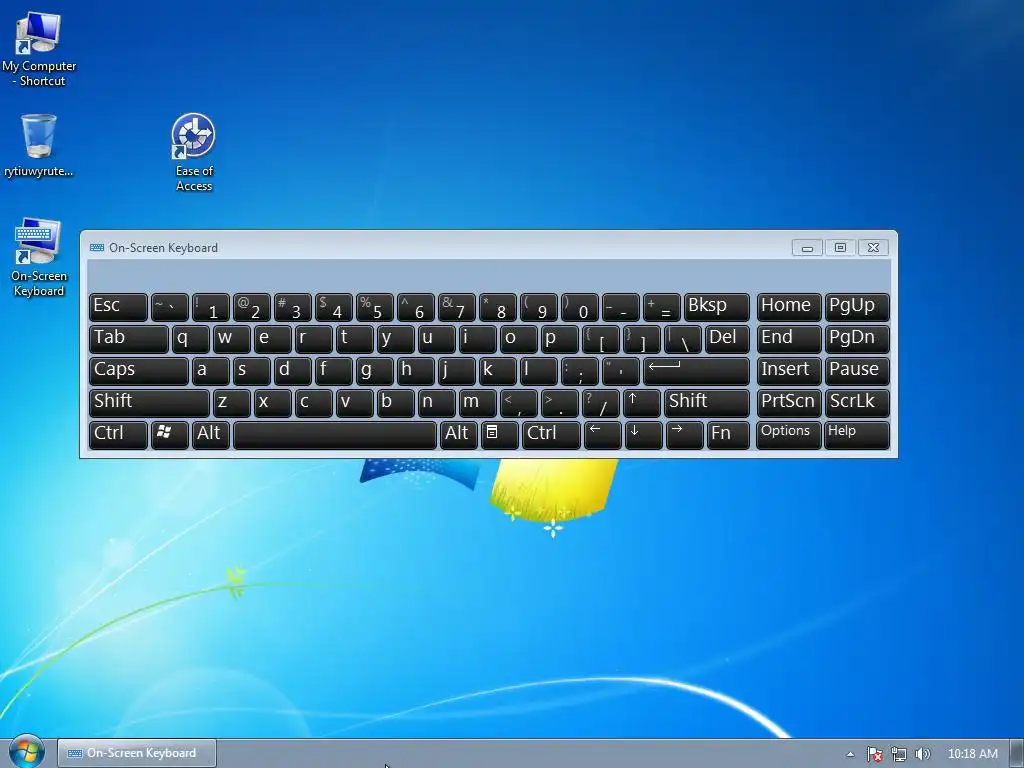The width and height of the screenshot is (1024, 768).
Task: Click the comma key
Action: click(518, 402)
